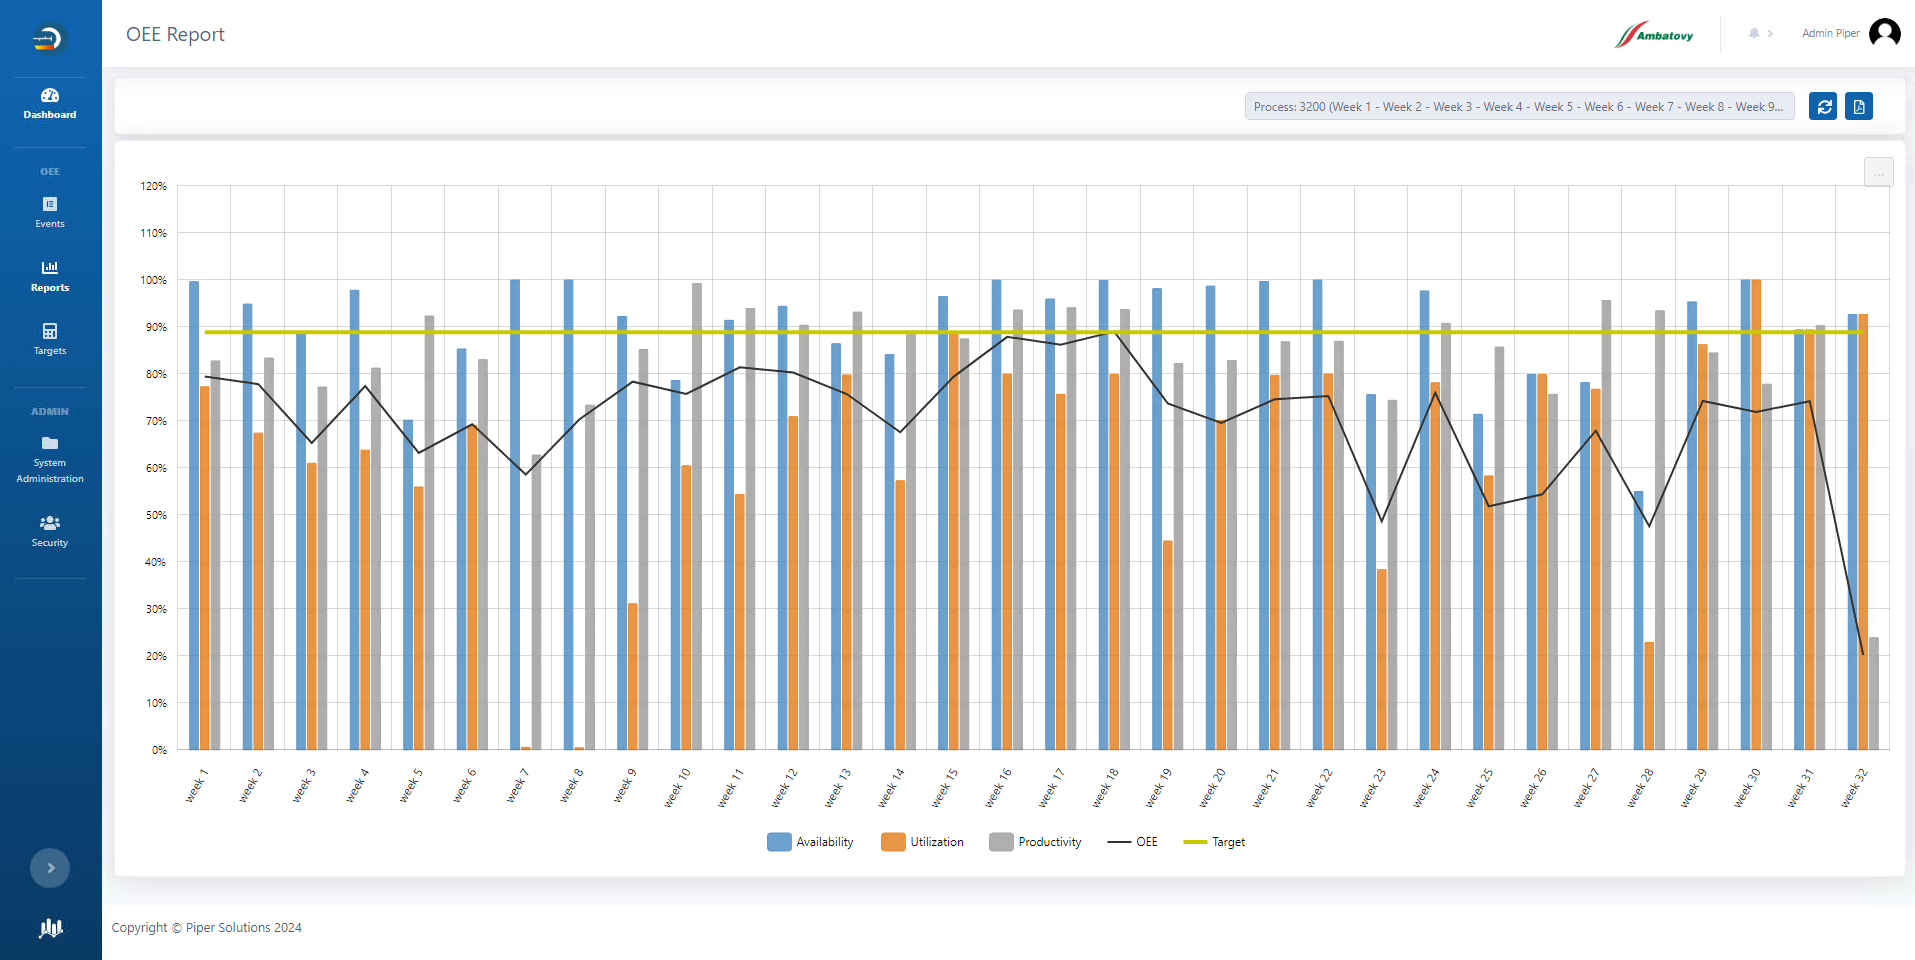Export report with the PDF file icon

pos(1859,107)
